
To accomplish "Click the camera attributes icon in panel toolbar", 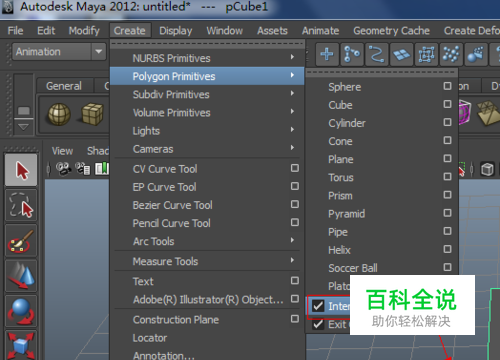I will coord(83,169).
